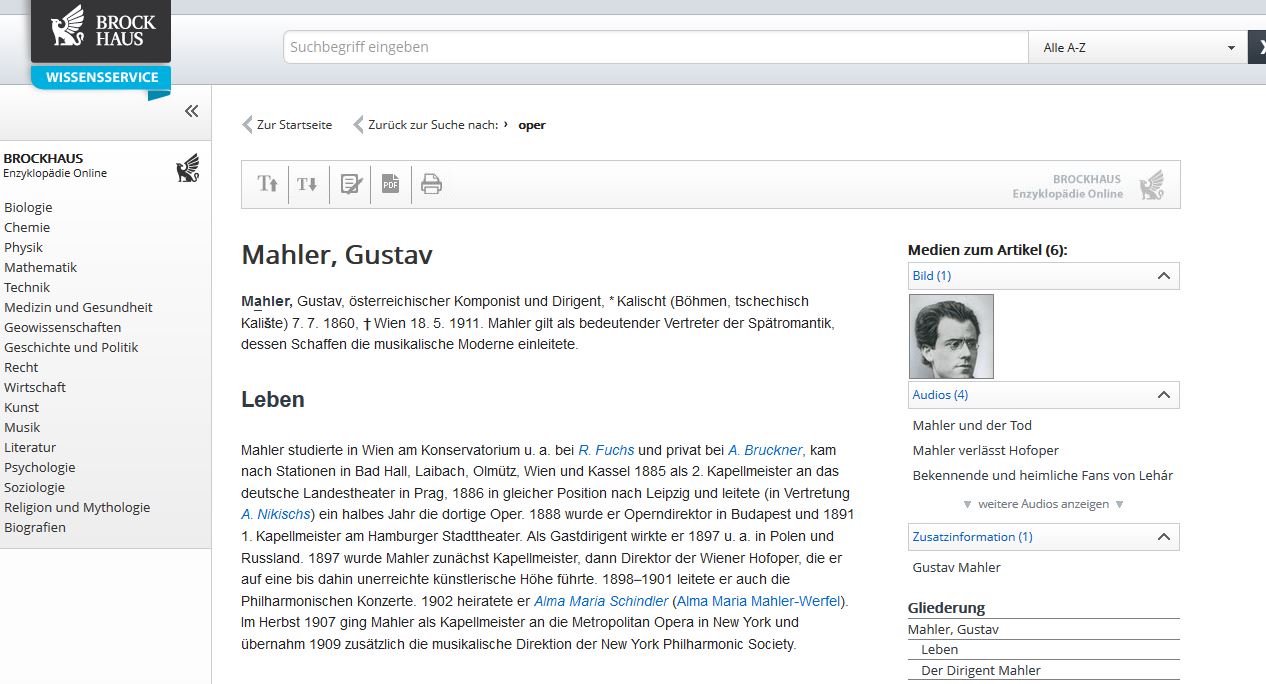Collapse the Audios (4) section
The height and width of the screenshot is (684, 1266).
[x=1163, y=395]
